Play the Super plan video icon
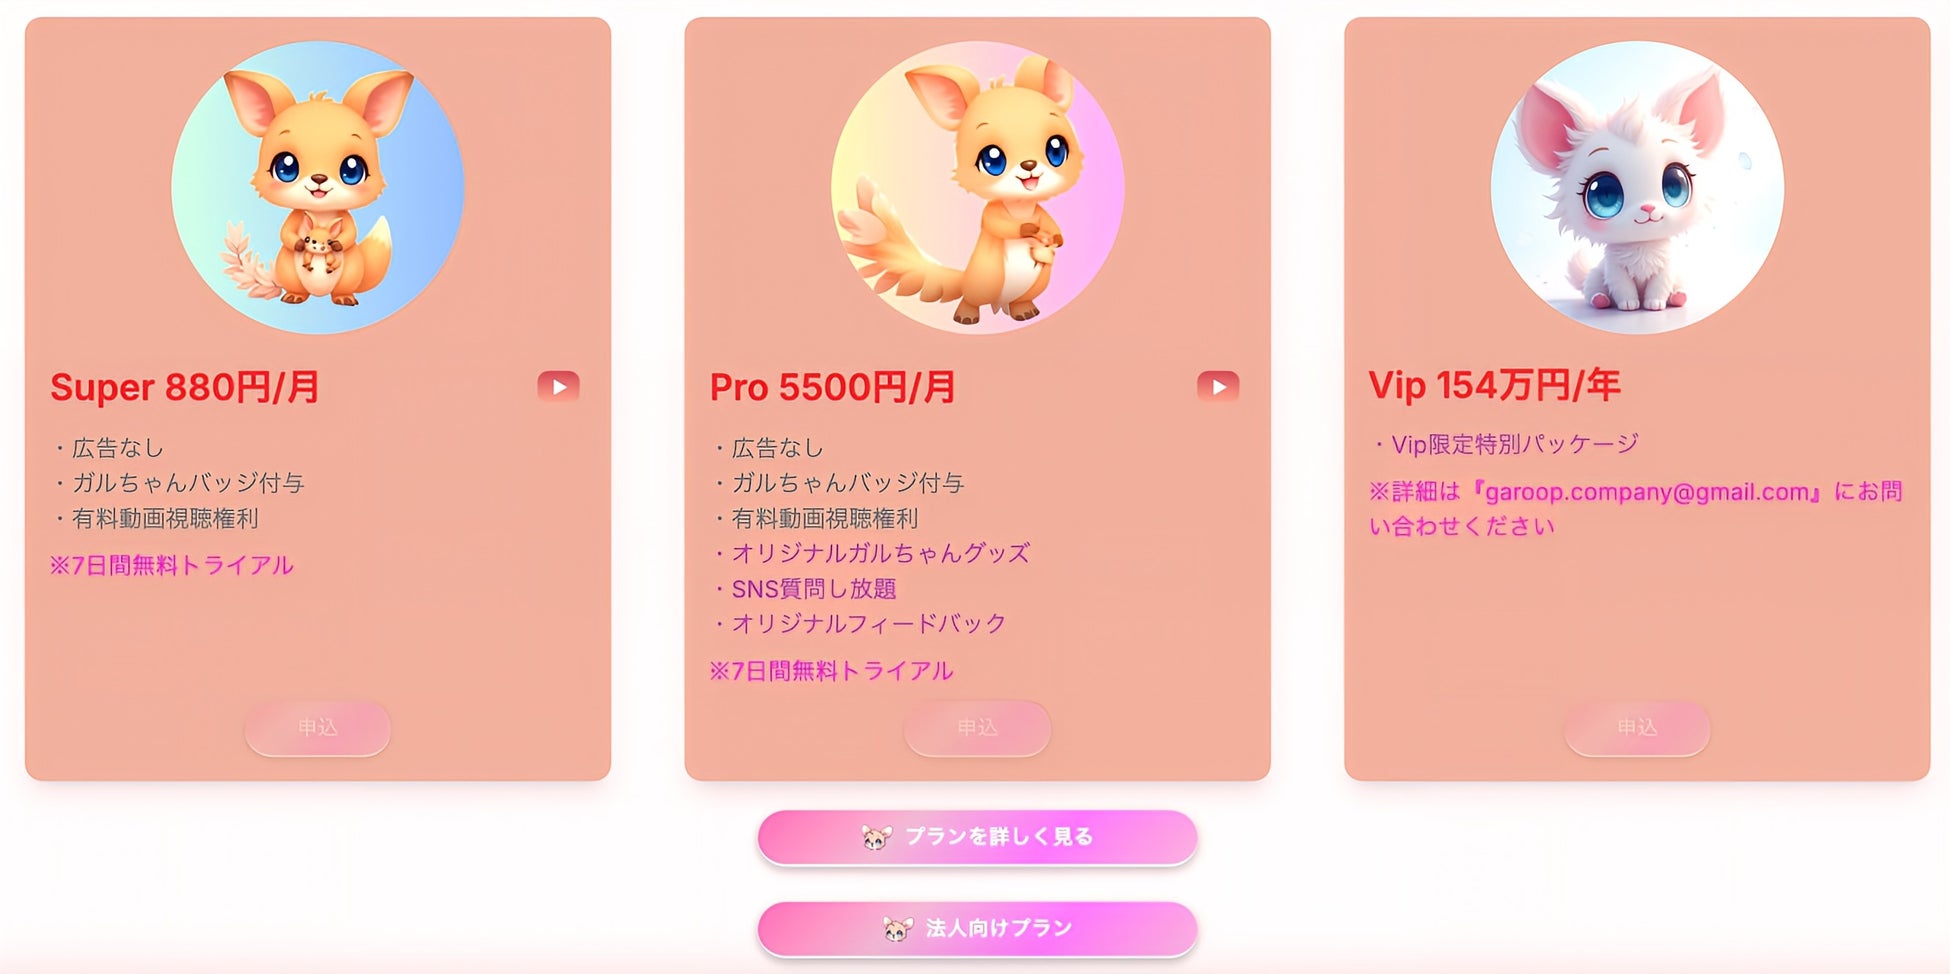This screenshot has height=974, width=1950. point(558,386)
